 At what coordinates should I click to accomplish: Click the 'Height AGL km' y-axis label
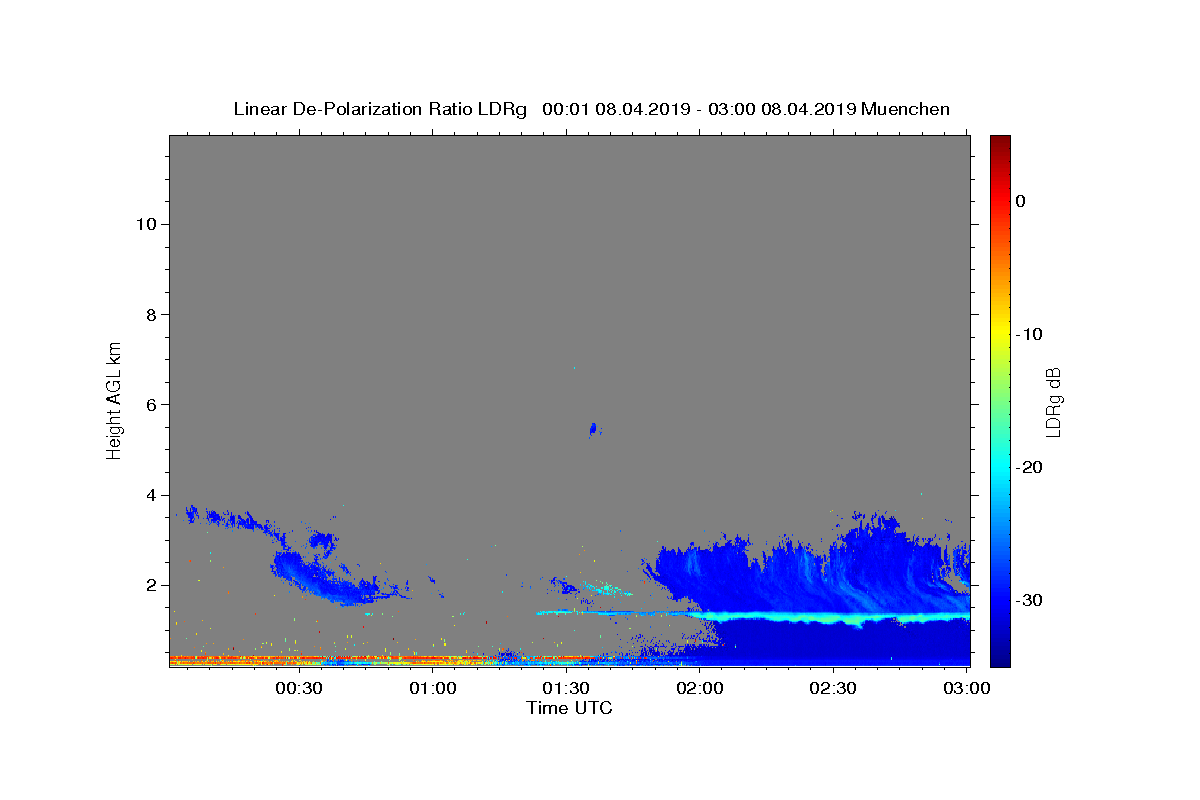click(115, 400)
